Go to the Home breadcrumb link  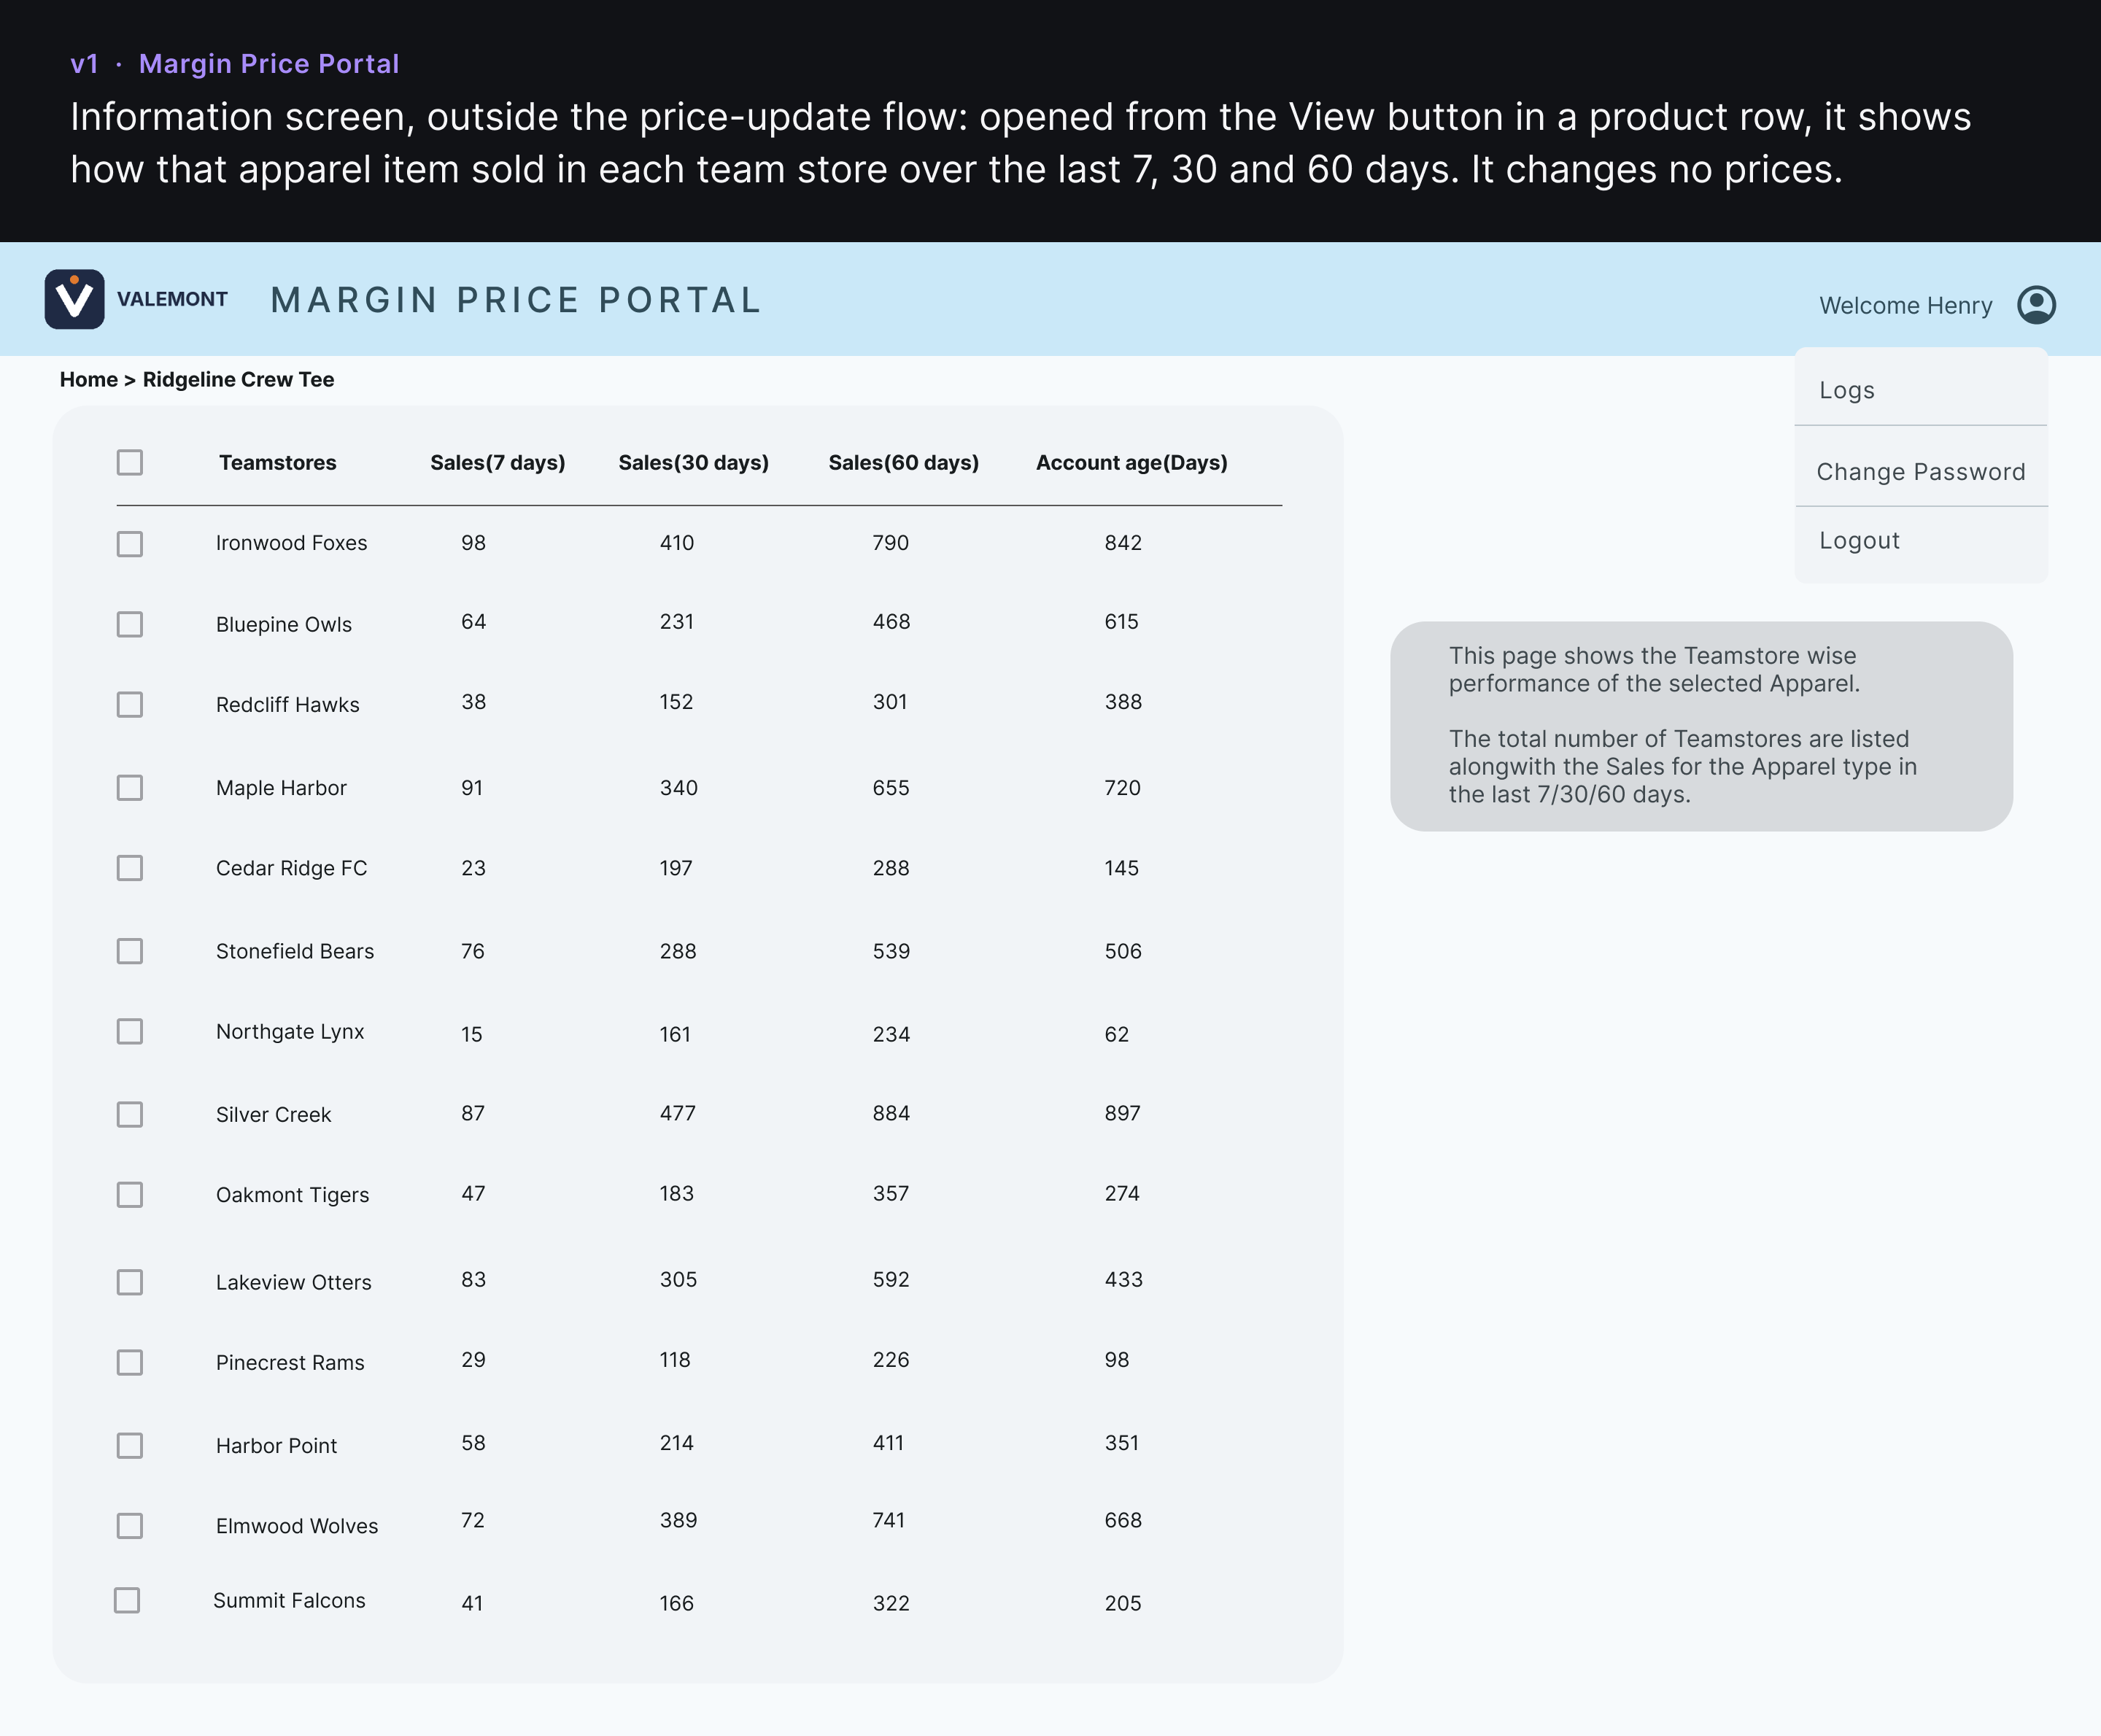click(x=89, y=380)
